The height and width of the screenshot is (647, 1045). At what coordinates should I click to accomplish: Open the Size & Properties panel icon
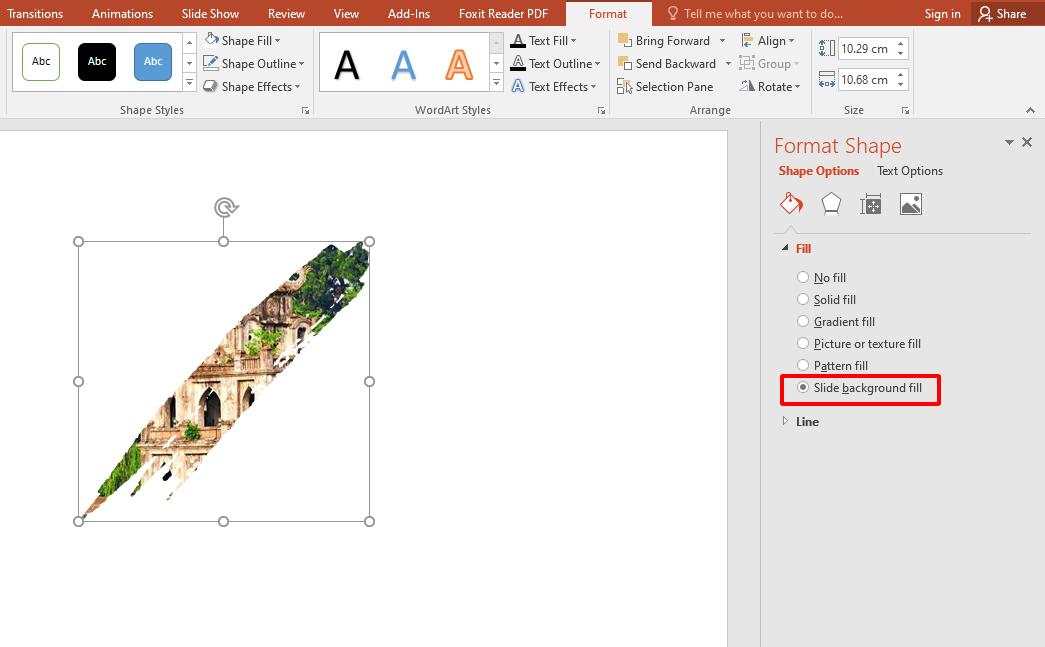tap(870, 203)
